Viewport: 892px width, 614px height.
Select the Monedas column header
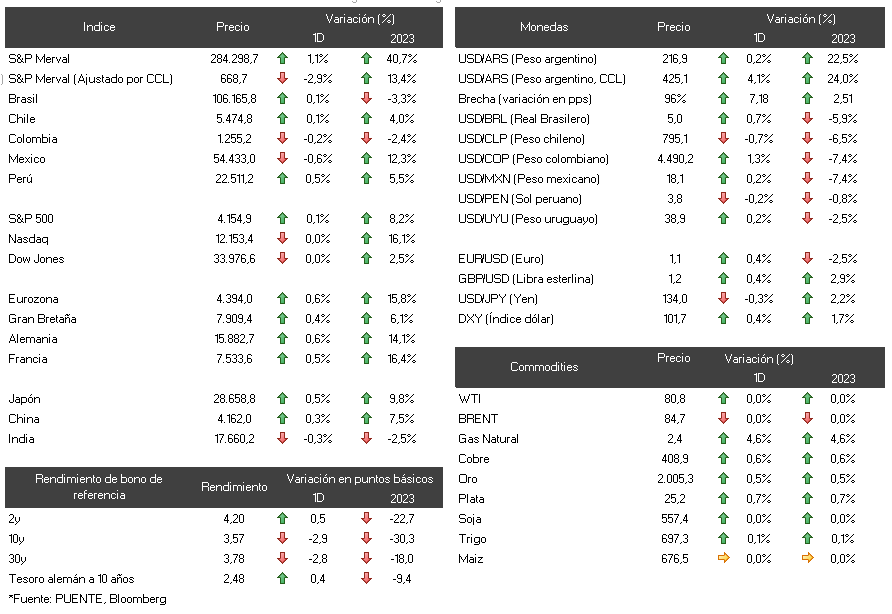click(544, 27)
